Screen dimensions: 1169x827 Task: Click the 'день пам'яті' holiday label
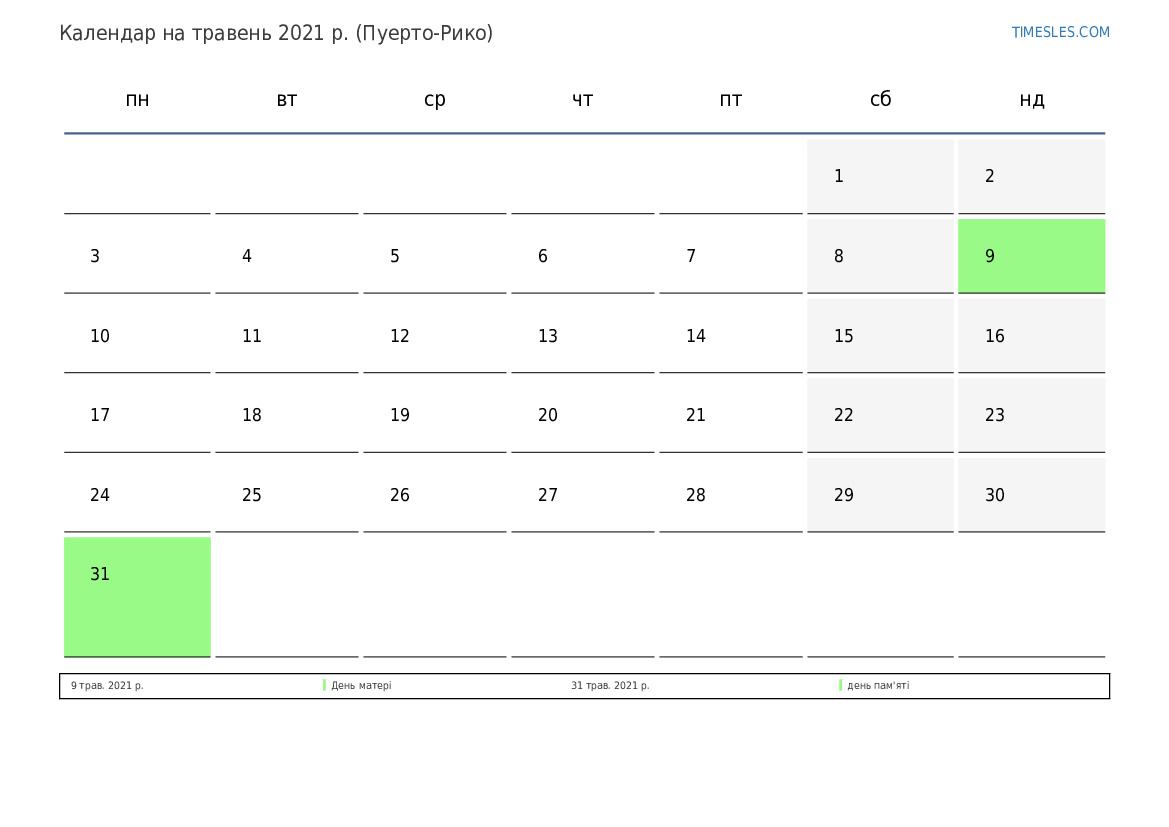coord(878,685)
